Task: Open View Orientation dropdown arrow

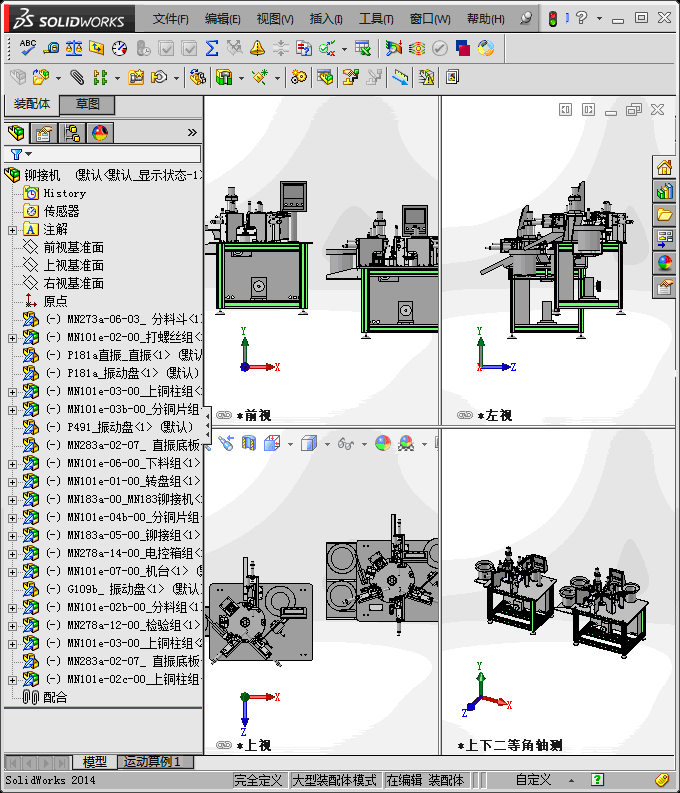Action: point(290,445)
